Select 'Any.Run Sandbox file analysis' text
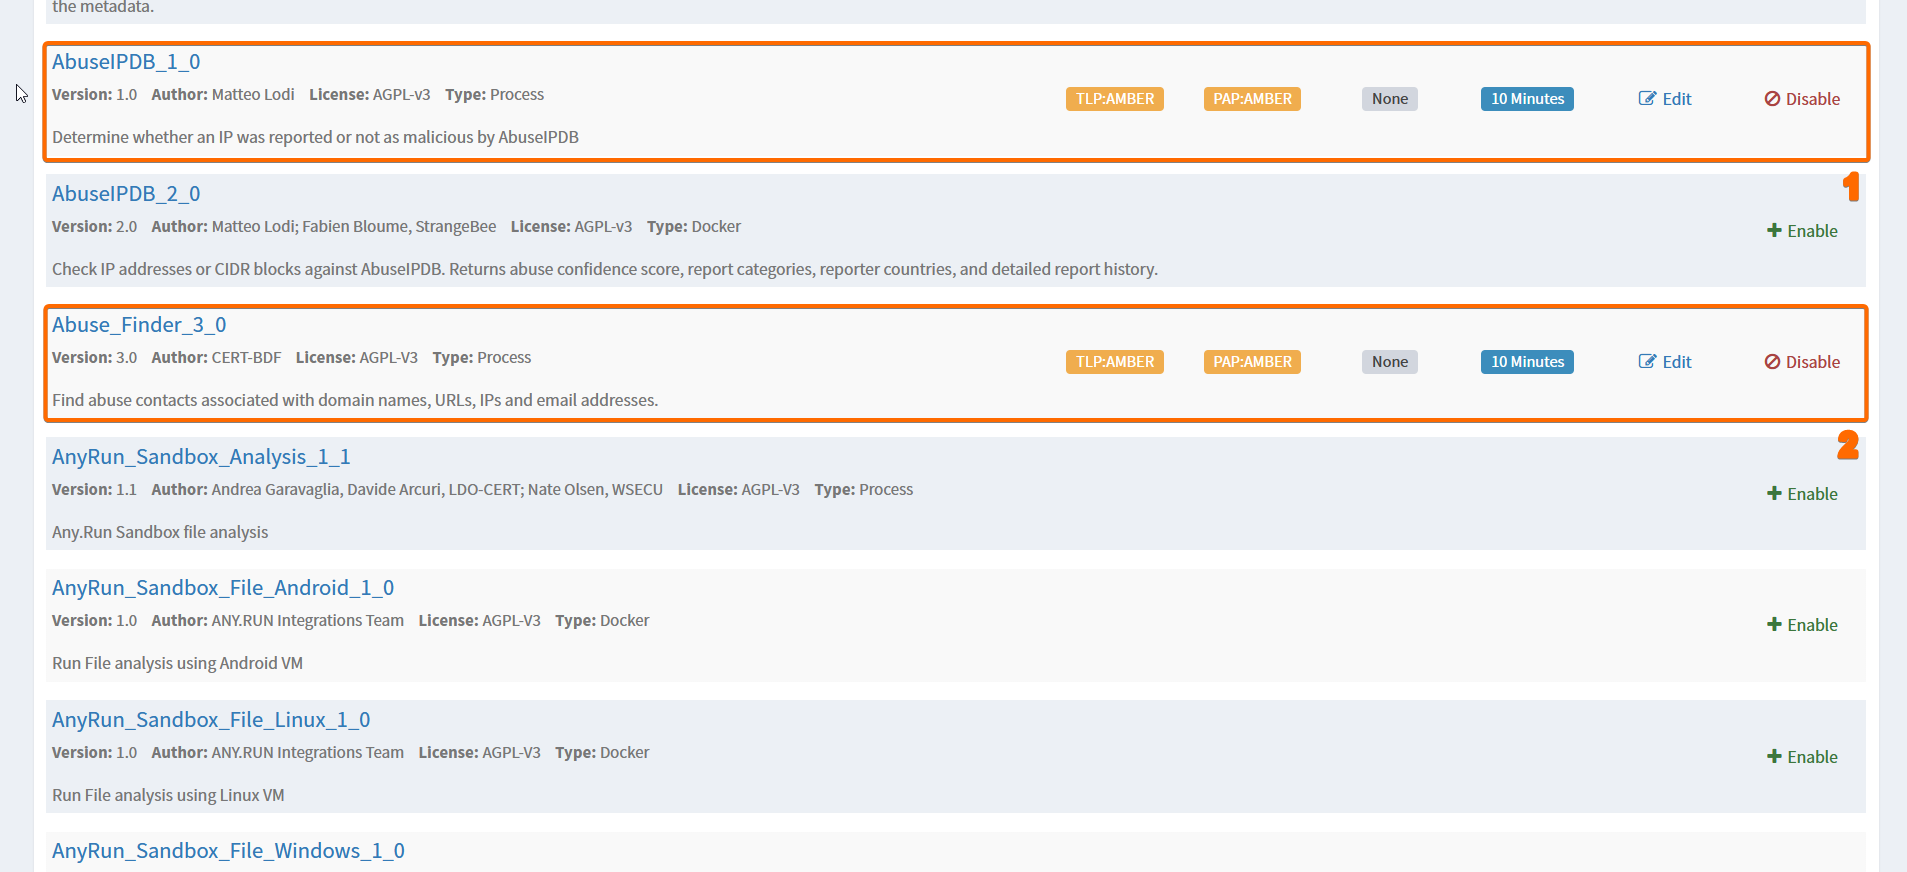This screenshot has width=1907, height=872. pos(160,532)
